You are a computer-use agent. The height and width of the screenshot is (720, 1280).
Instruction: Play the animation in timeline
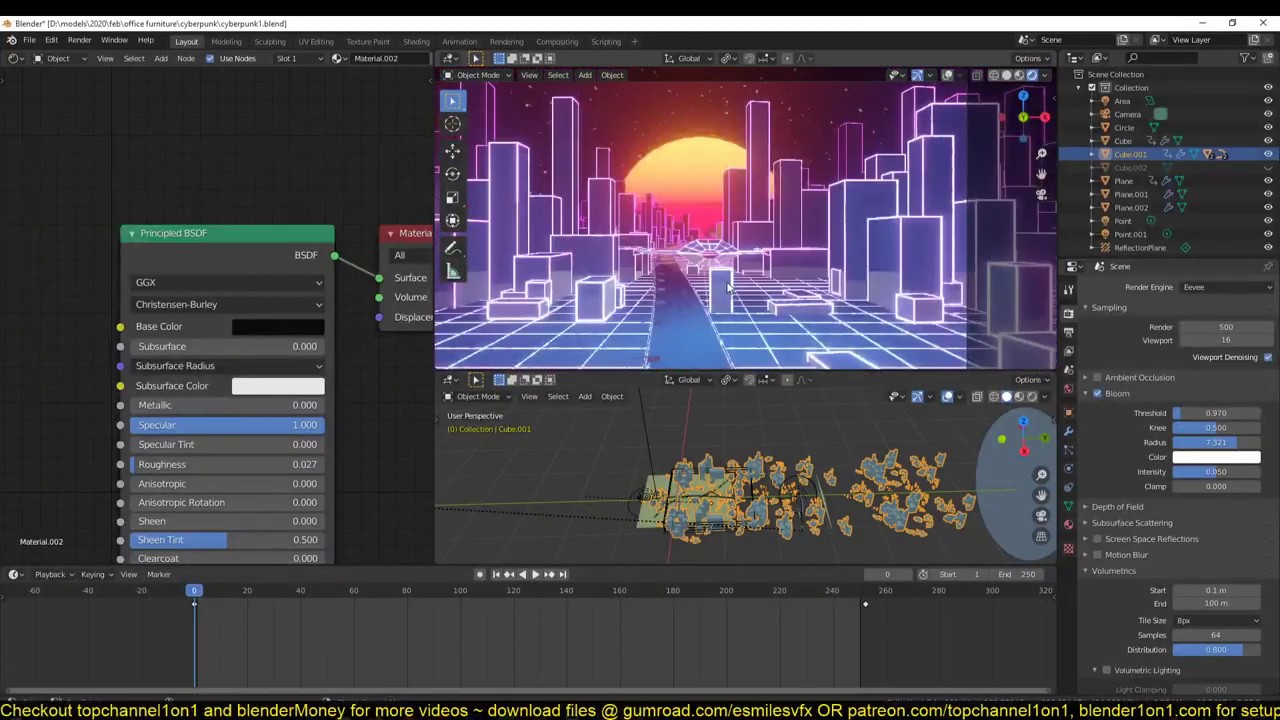[x=535, y=574]
